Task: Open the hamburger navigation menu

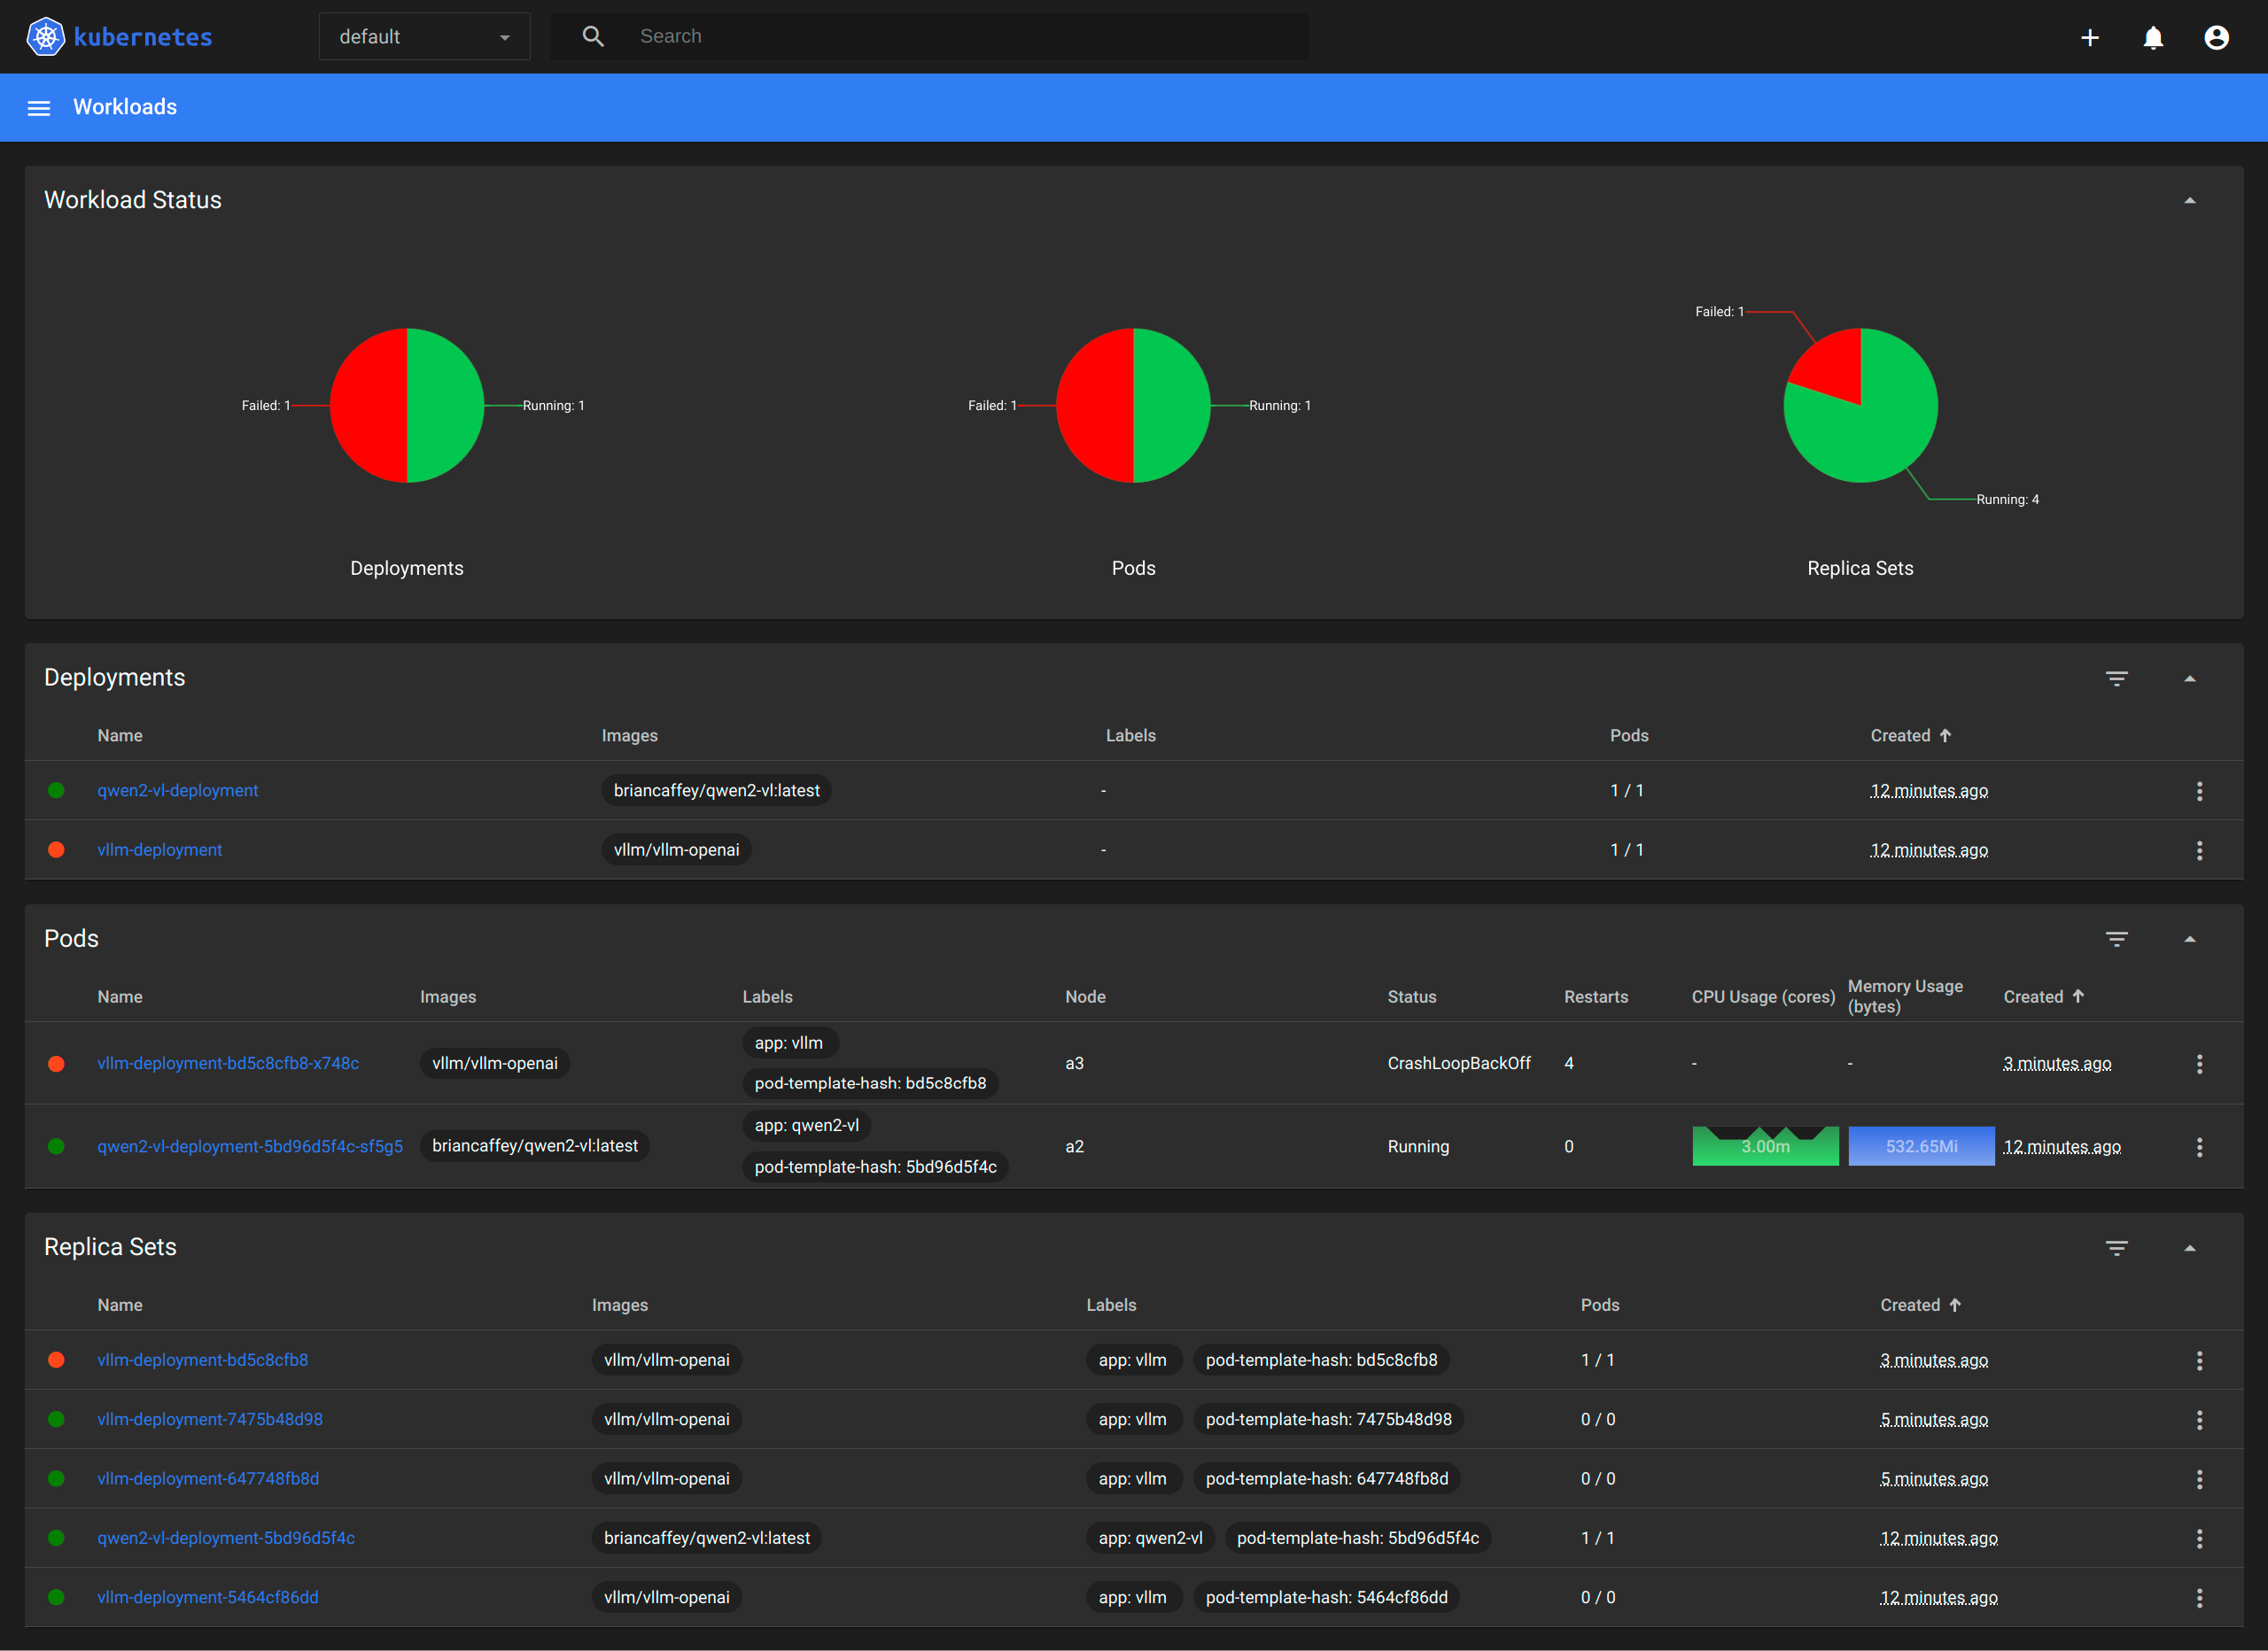Action: tap(39, 108)
